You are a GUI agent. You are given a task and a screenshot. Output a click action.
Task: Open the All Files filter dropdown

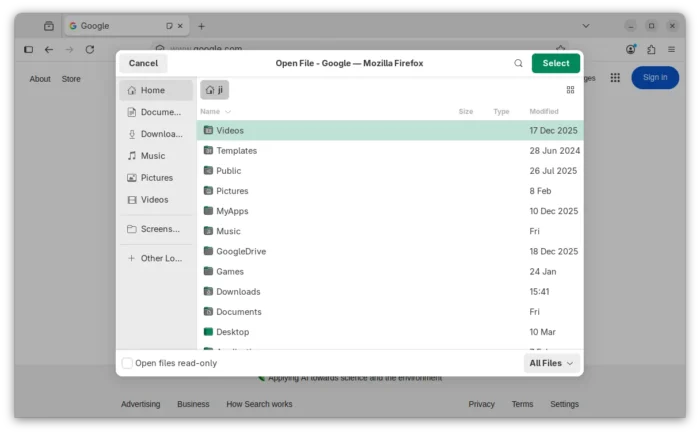coord(551,363)
